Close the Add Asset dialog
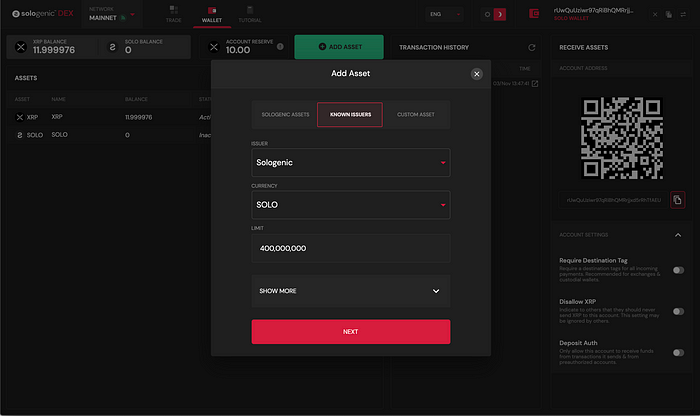 click(476, 74)
